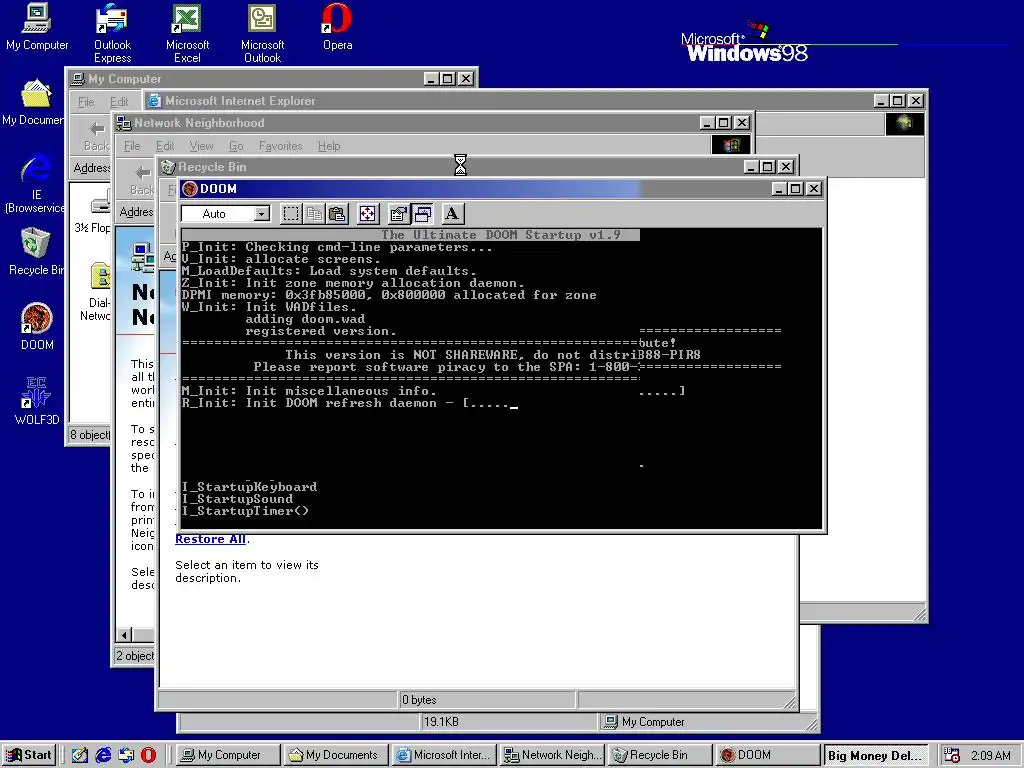The width and height of the screenshot is (1024, 768).
Task: Launch Internet Explorer from quick launch
Action: 103,755
